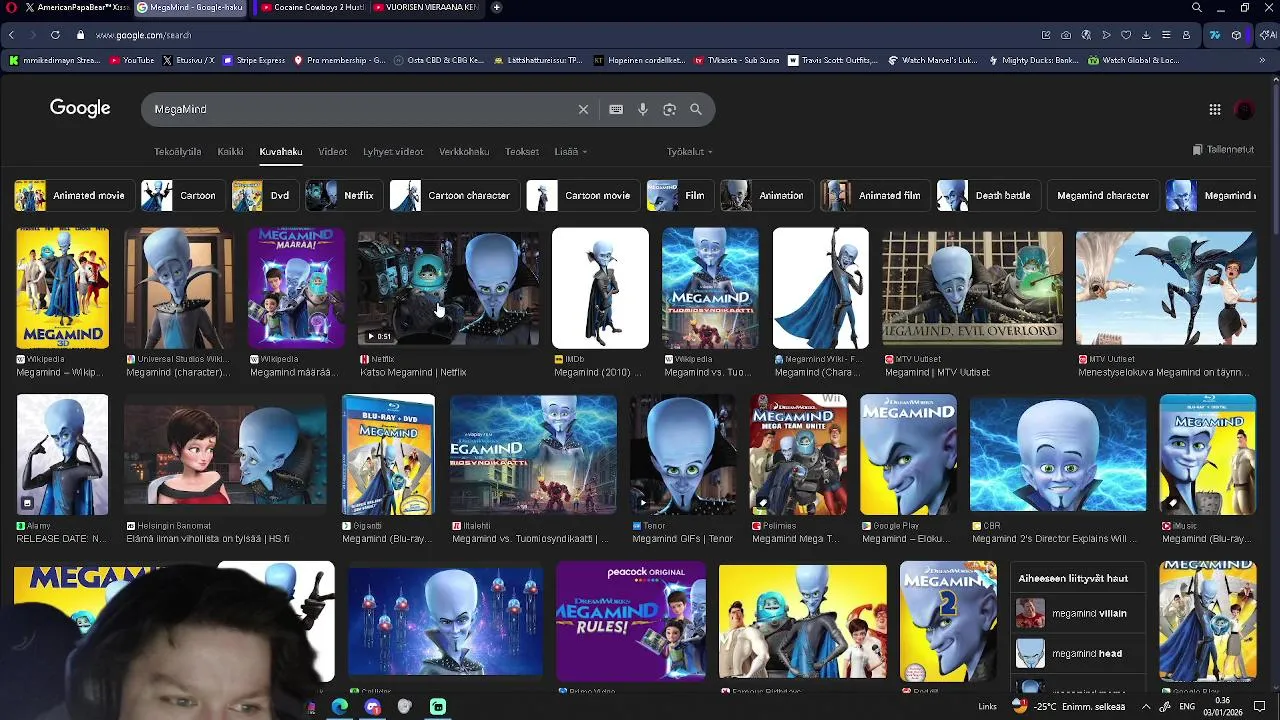Show more bookmarks with the chevron

pyautogui.click(x=1262, y=60)
